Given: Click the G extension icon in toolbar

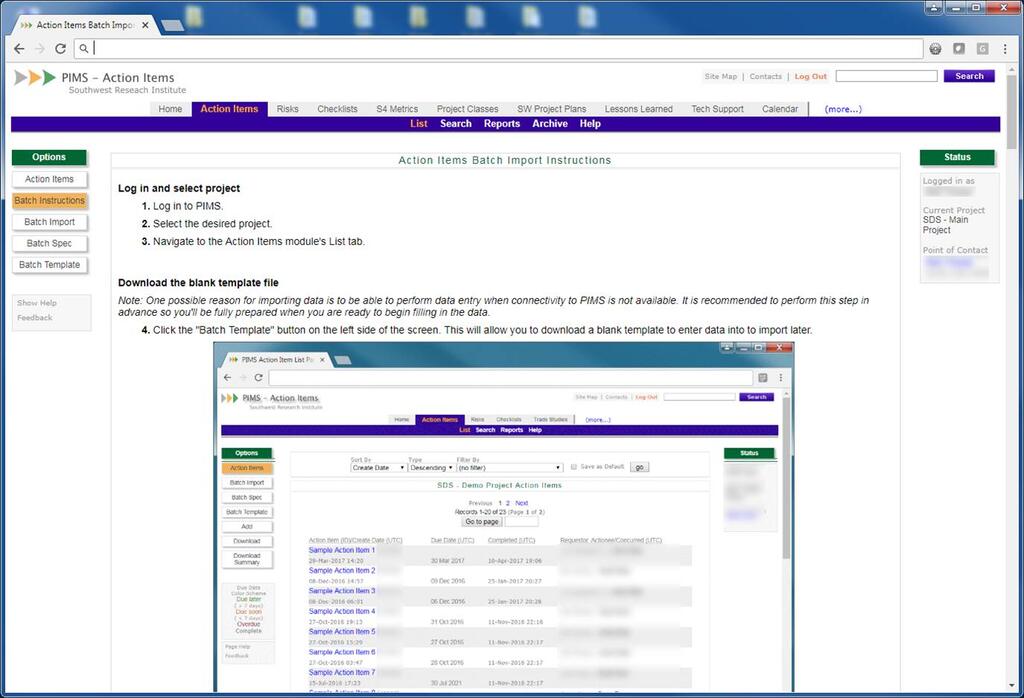Looking at the screenshot, I should [982, 48].
